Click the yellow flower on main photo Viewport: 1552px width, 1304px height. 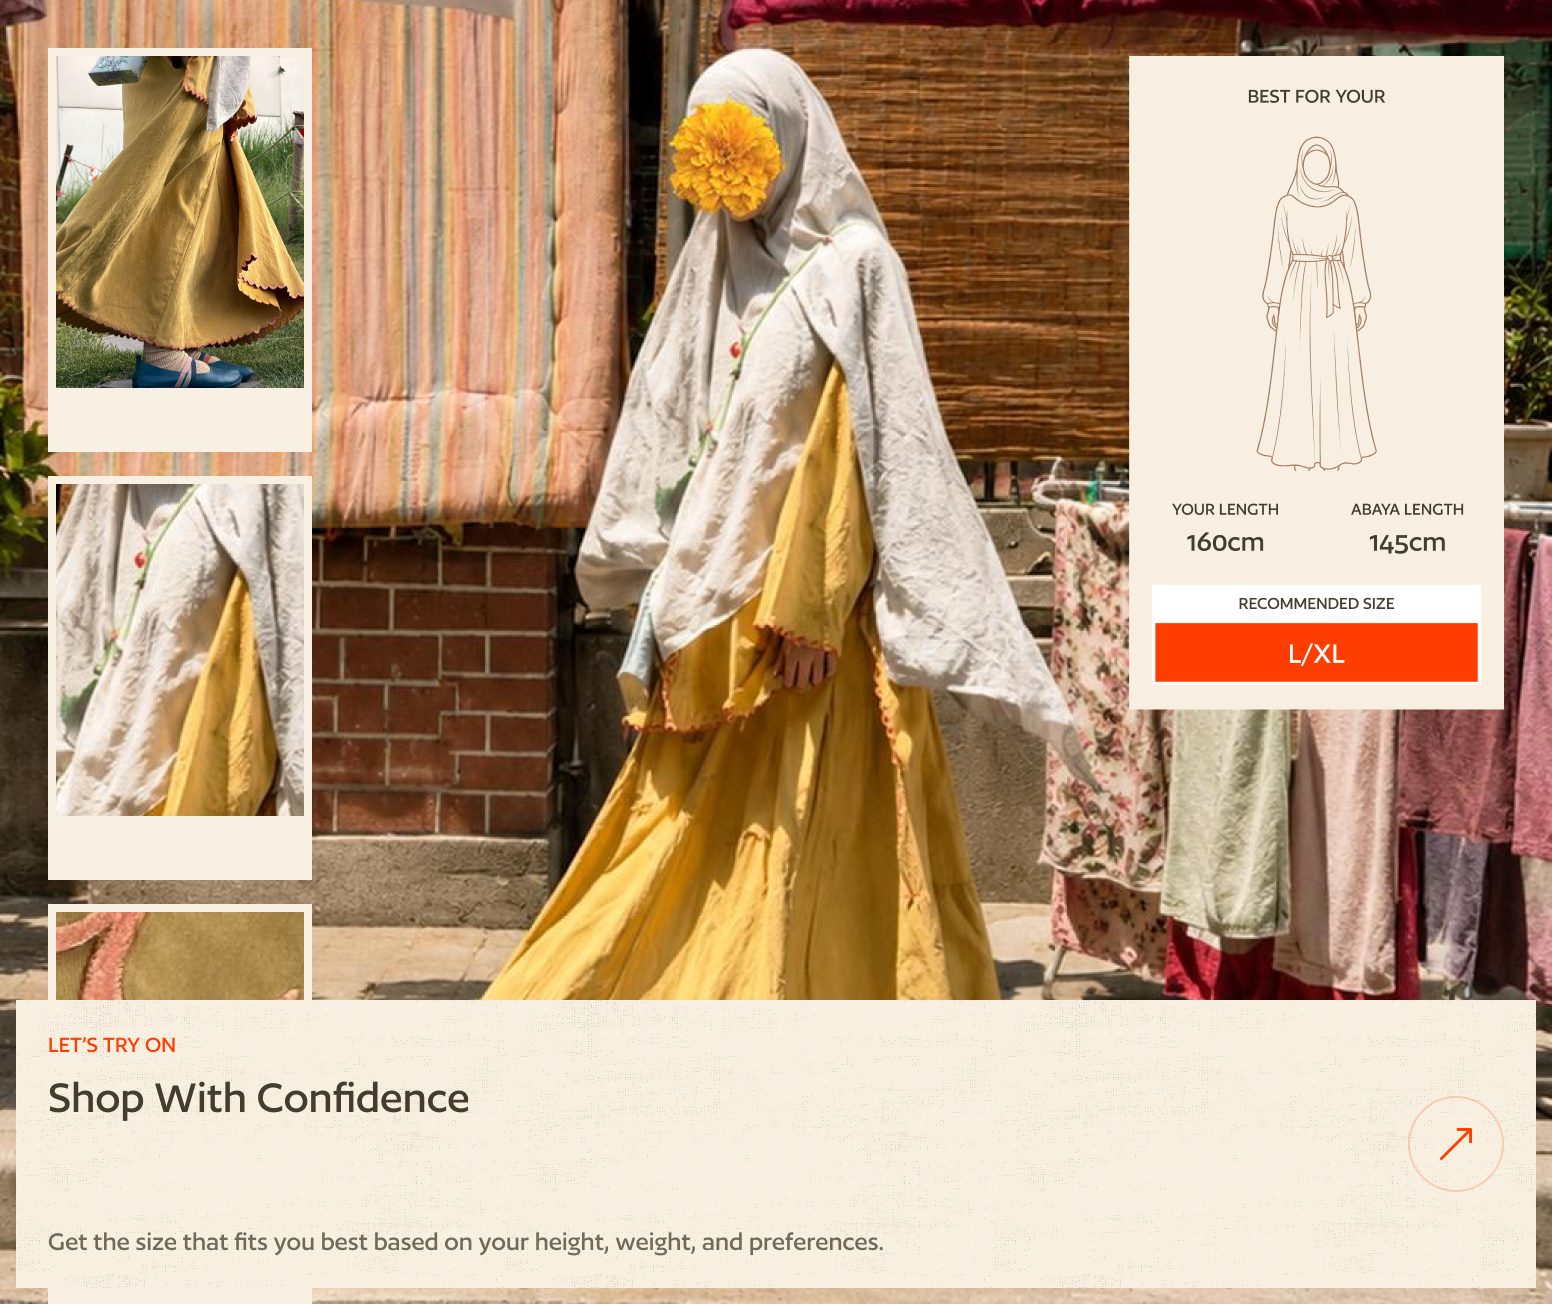[x=725, y=158]
